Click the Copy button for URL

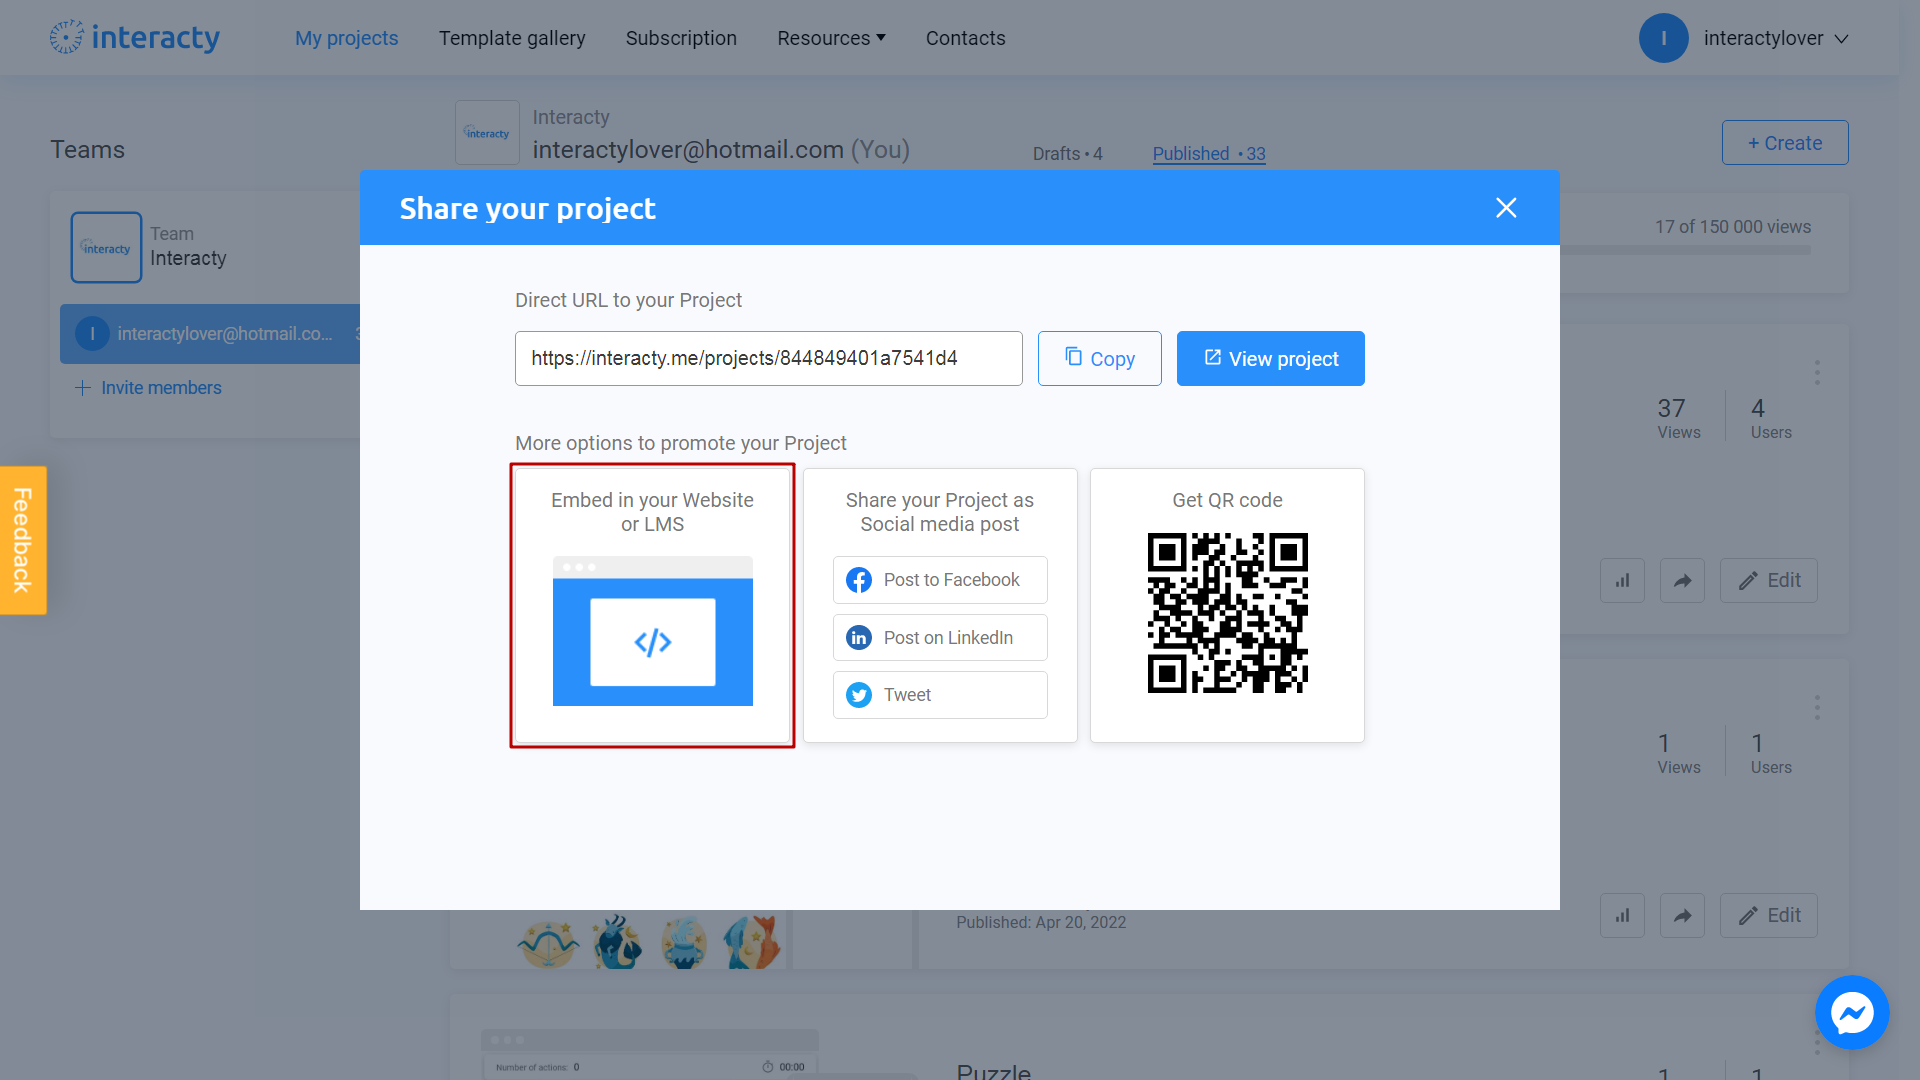click(x=1100, y=359)
